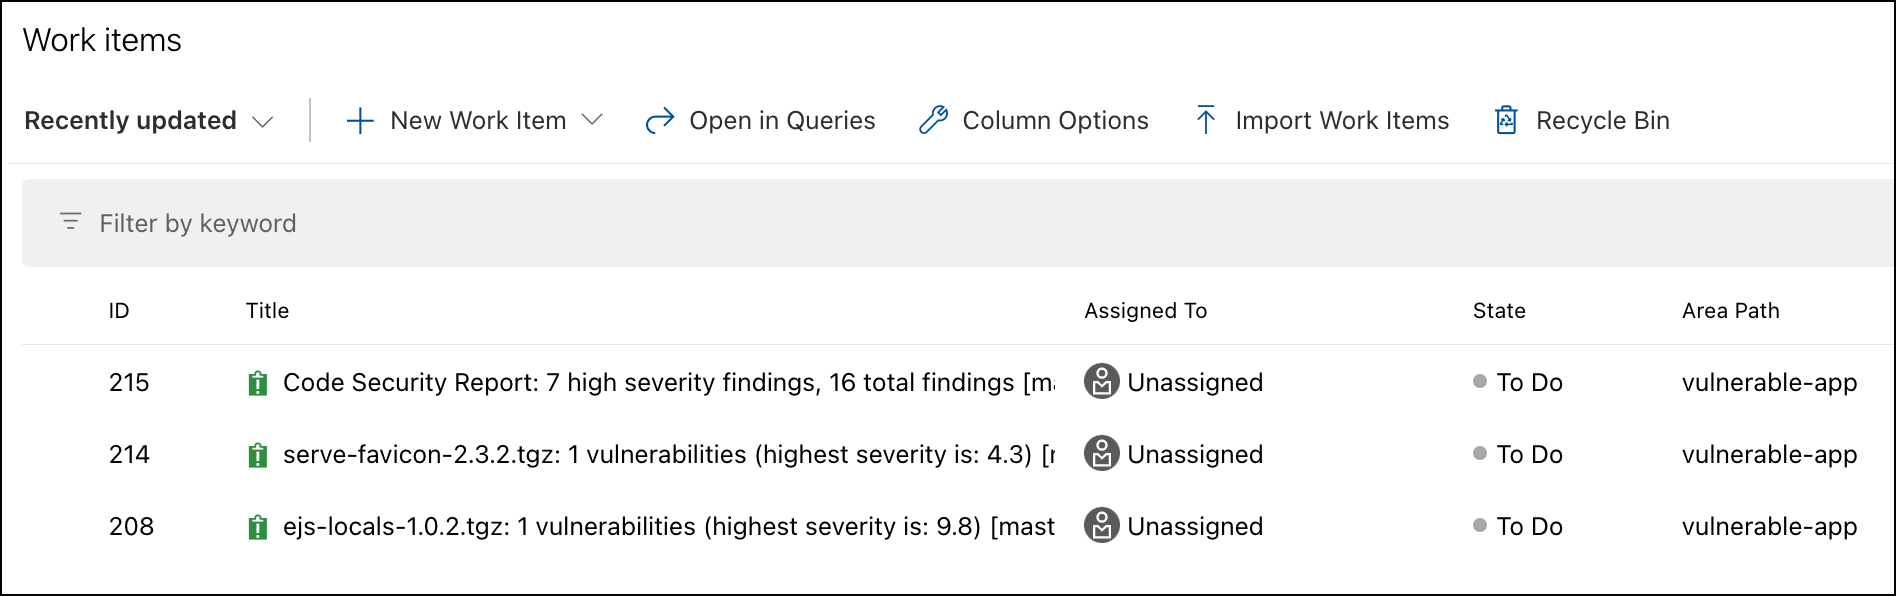Click the filter icon in the keyword bar
This screenshot has height=596, width=1896.
[x=70, y=222]
